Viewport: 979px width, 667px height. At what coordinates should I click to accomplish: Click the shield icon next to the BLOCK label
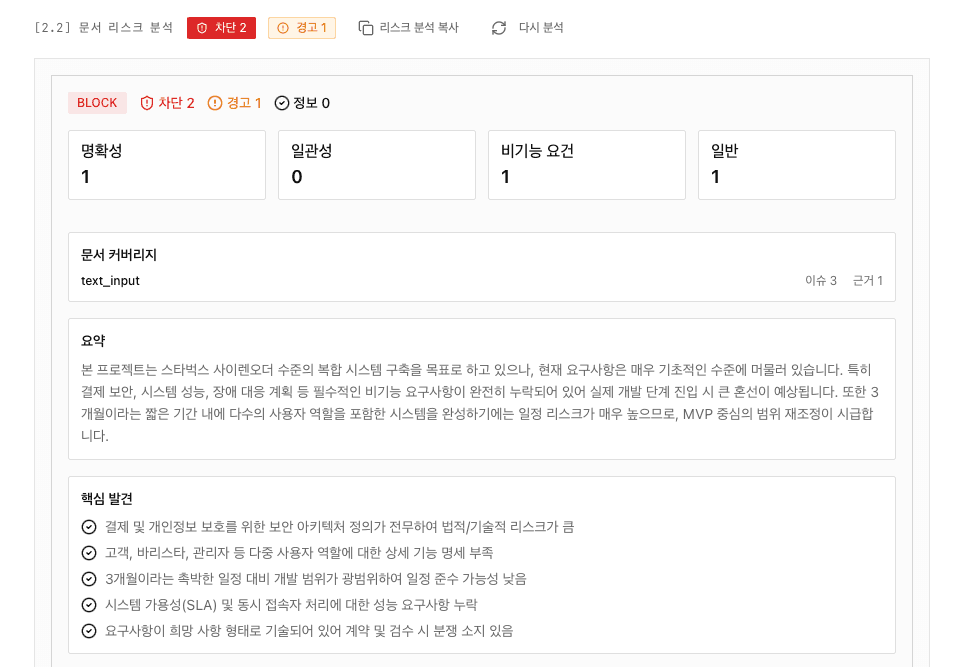[x=147, y=103]
